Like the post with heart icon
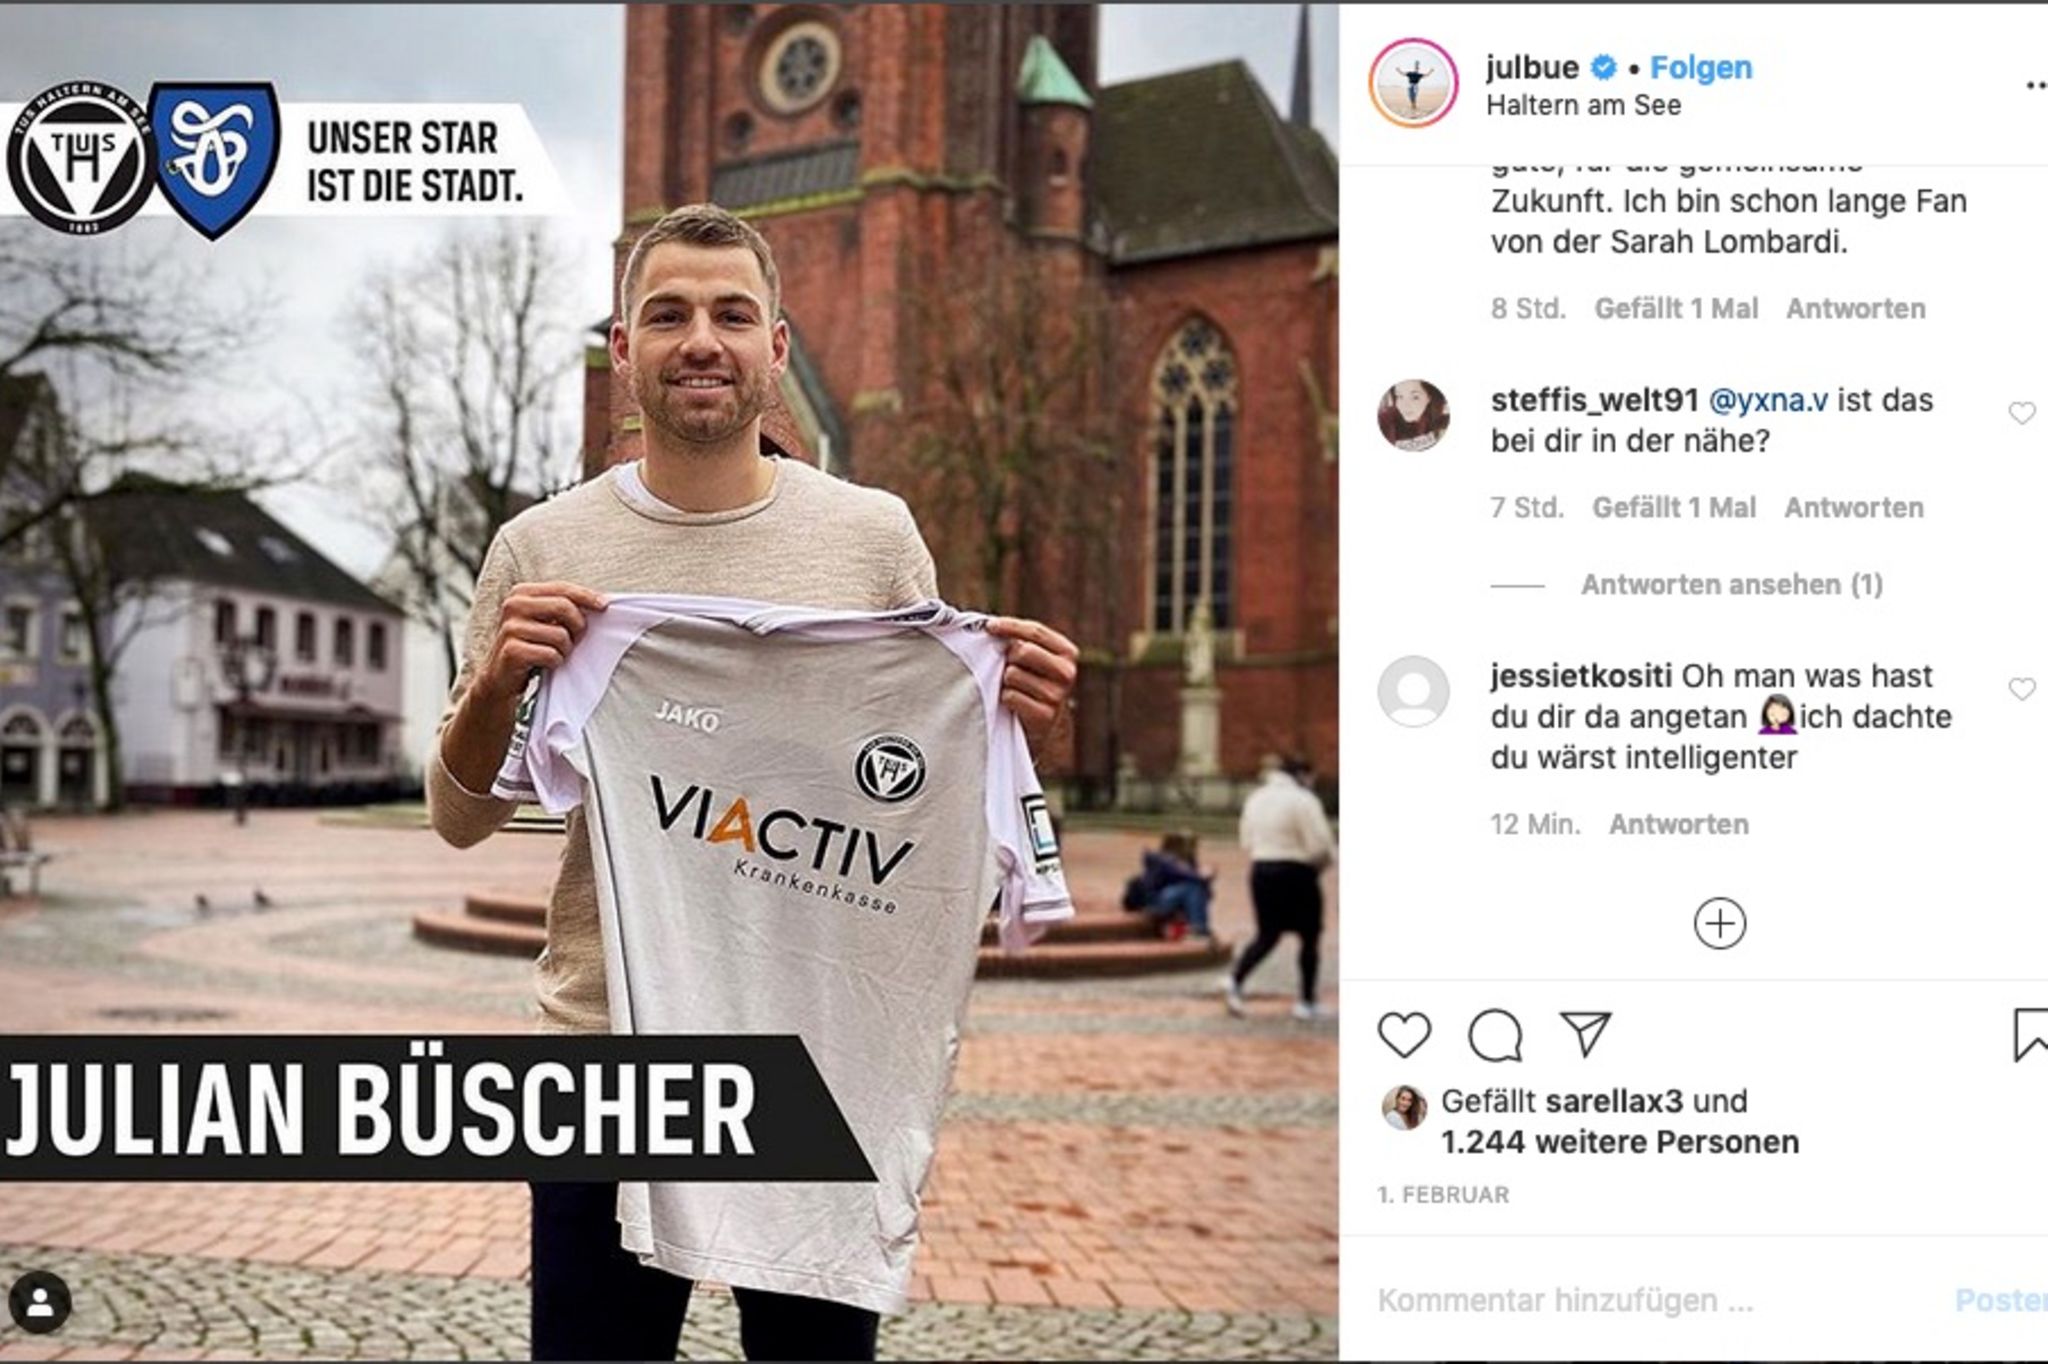 (x=1405, y=1035)
